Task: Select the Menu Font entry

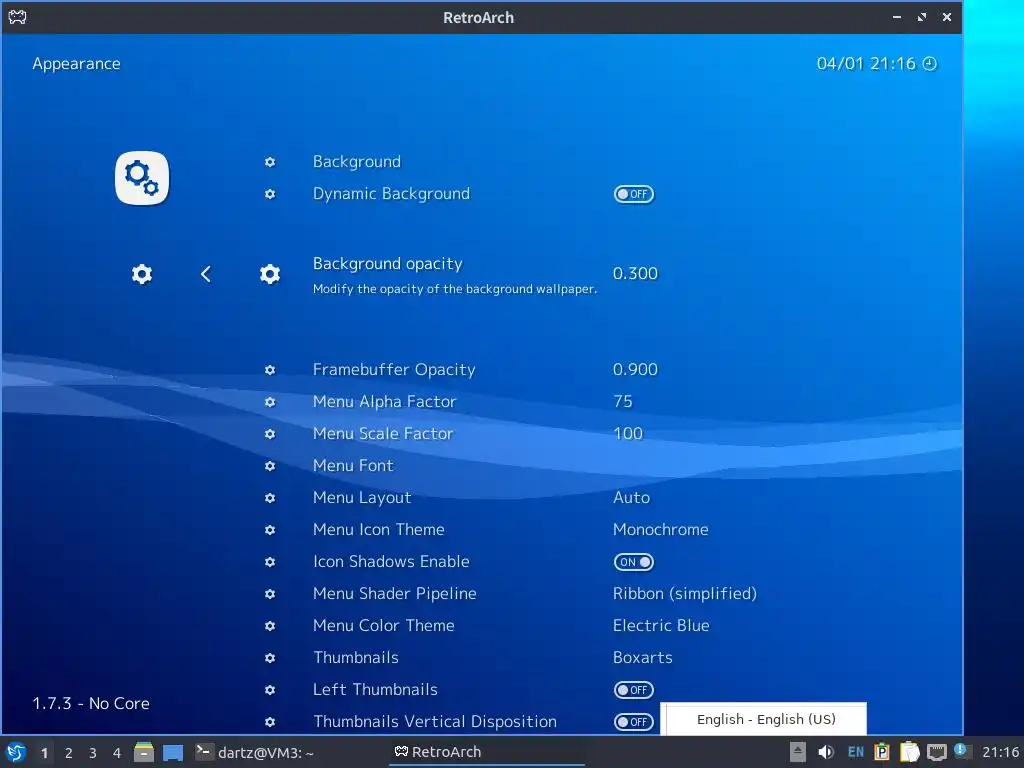Action: tap(353, 466)
